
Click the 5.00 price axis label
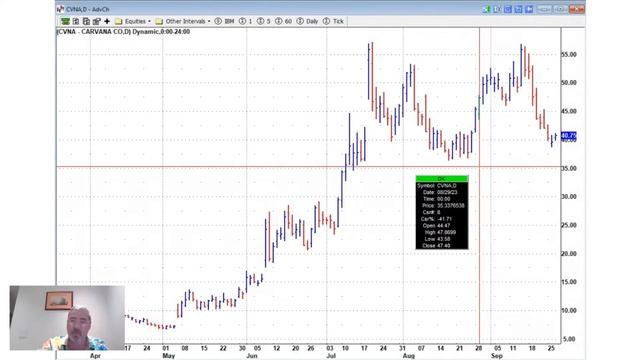tap(570, 339)
